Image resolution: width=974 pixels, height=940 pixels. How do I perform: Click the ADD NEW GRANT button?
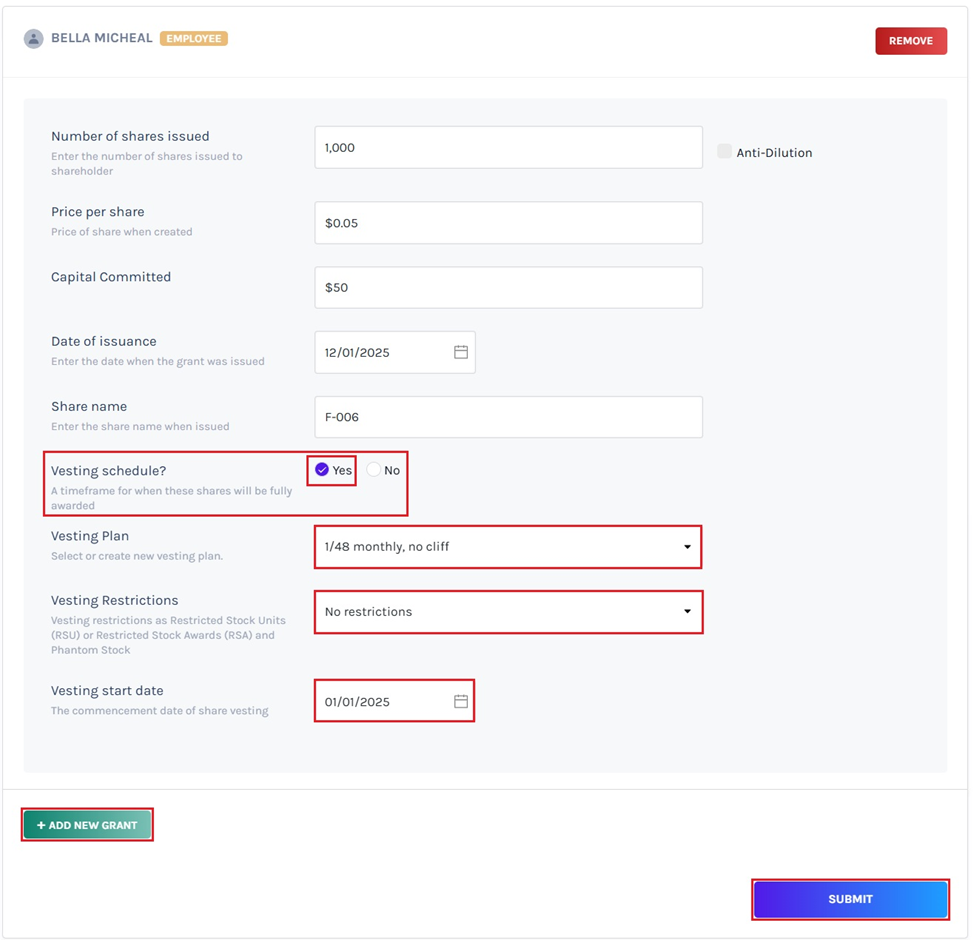pyautogui.click(x=88, y=825)
